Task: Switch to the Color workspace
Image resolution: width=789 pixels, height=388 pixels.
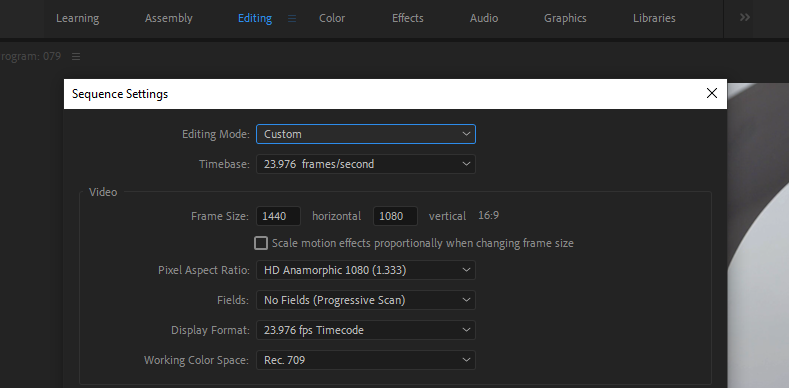Action: (x=332, y=18)
